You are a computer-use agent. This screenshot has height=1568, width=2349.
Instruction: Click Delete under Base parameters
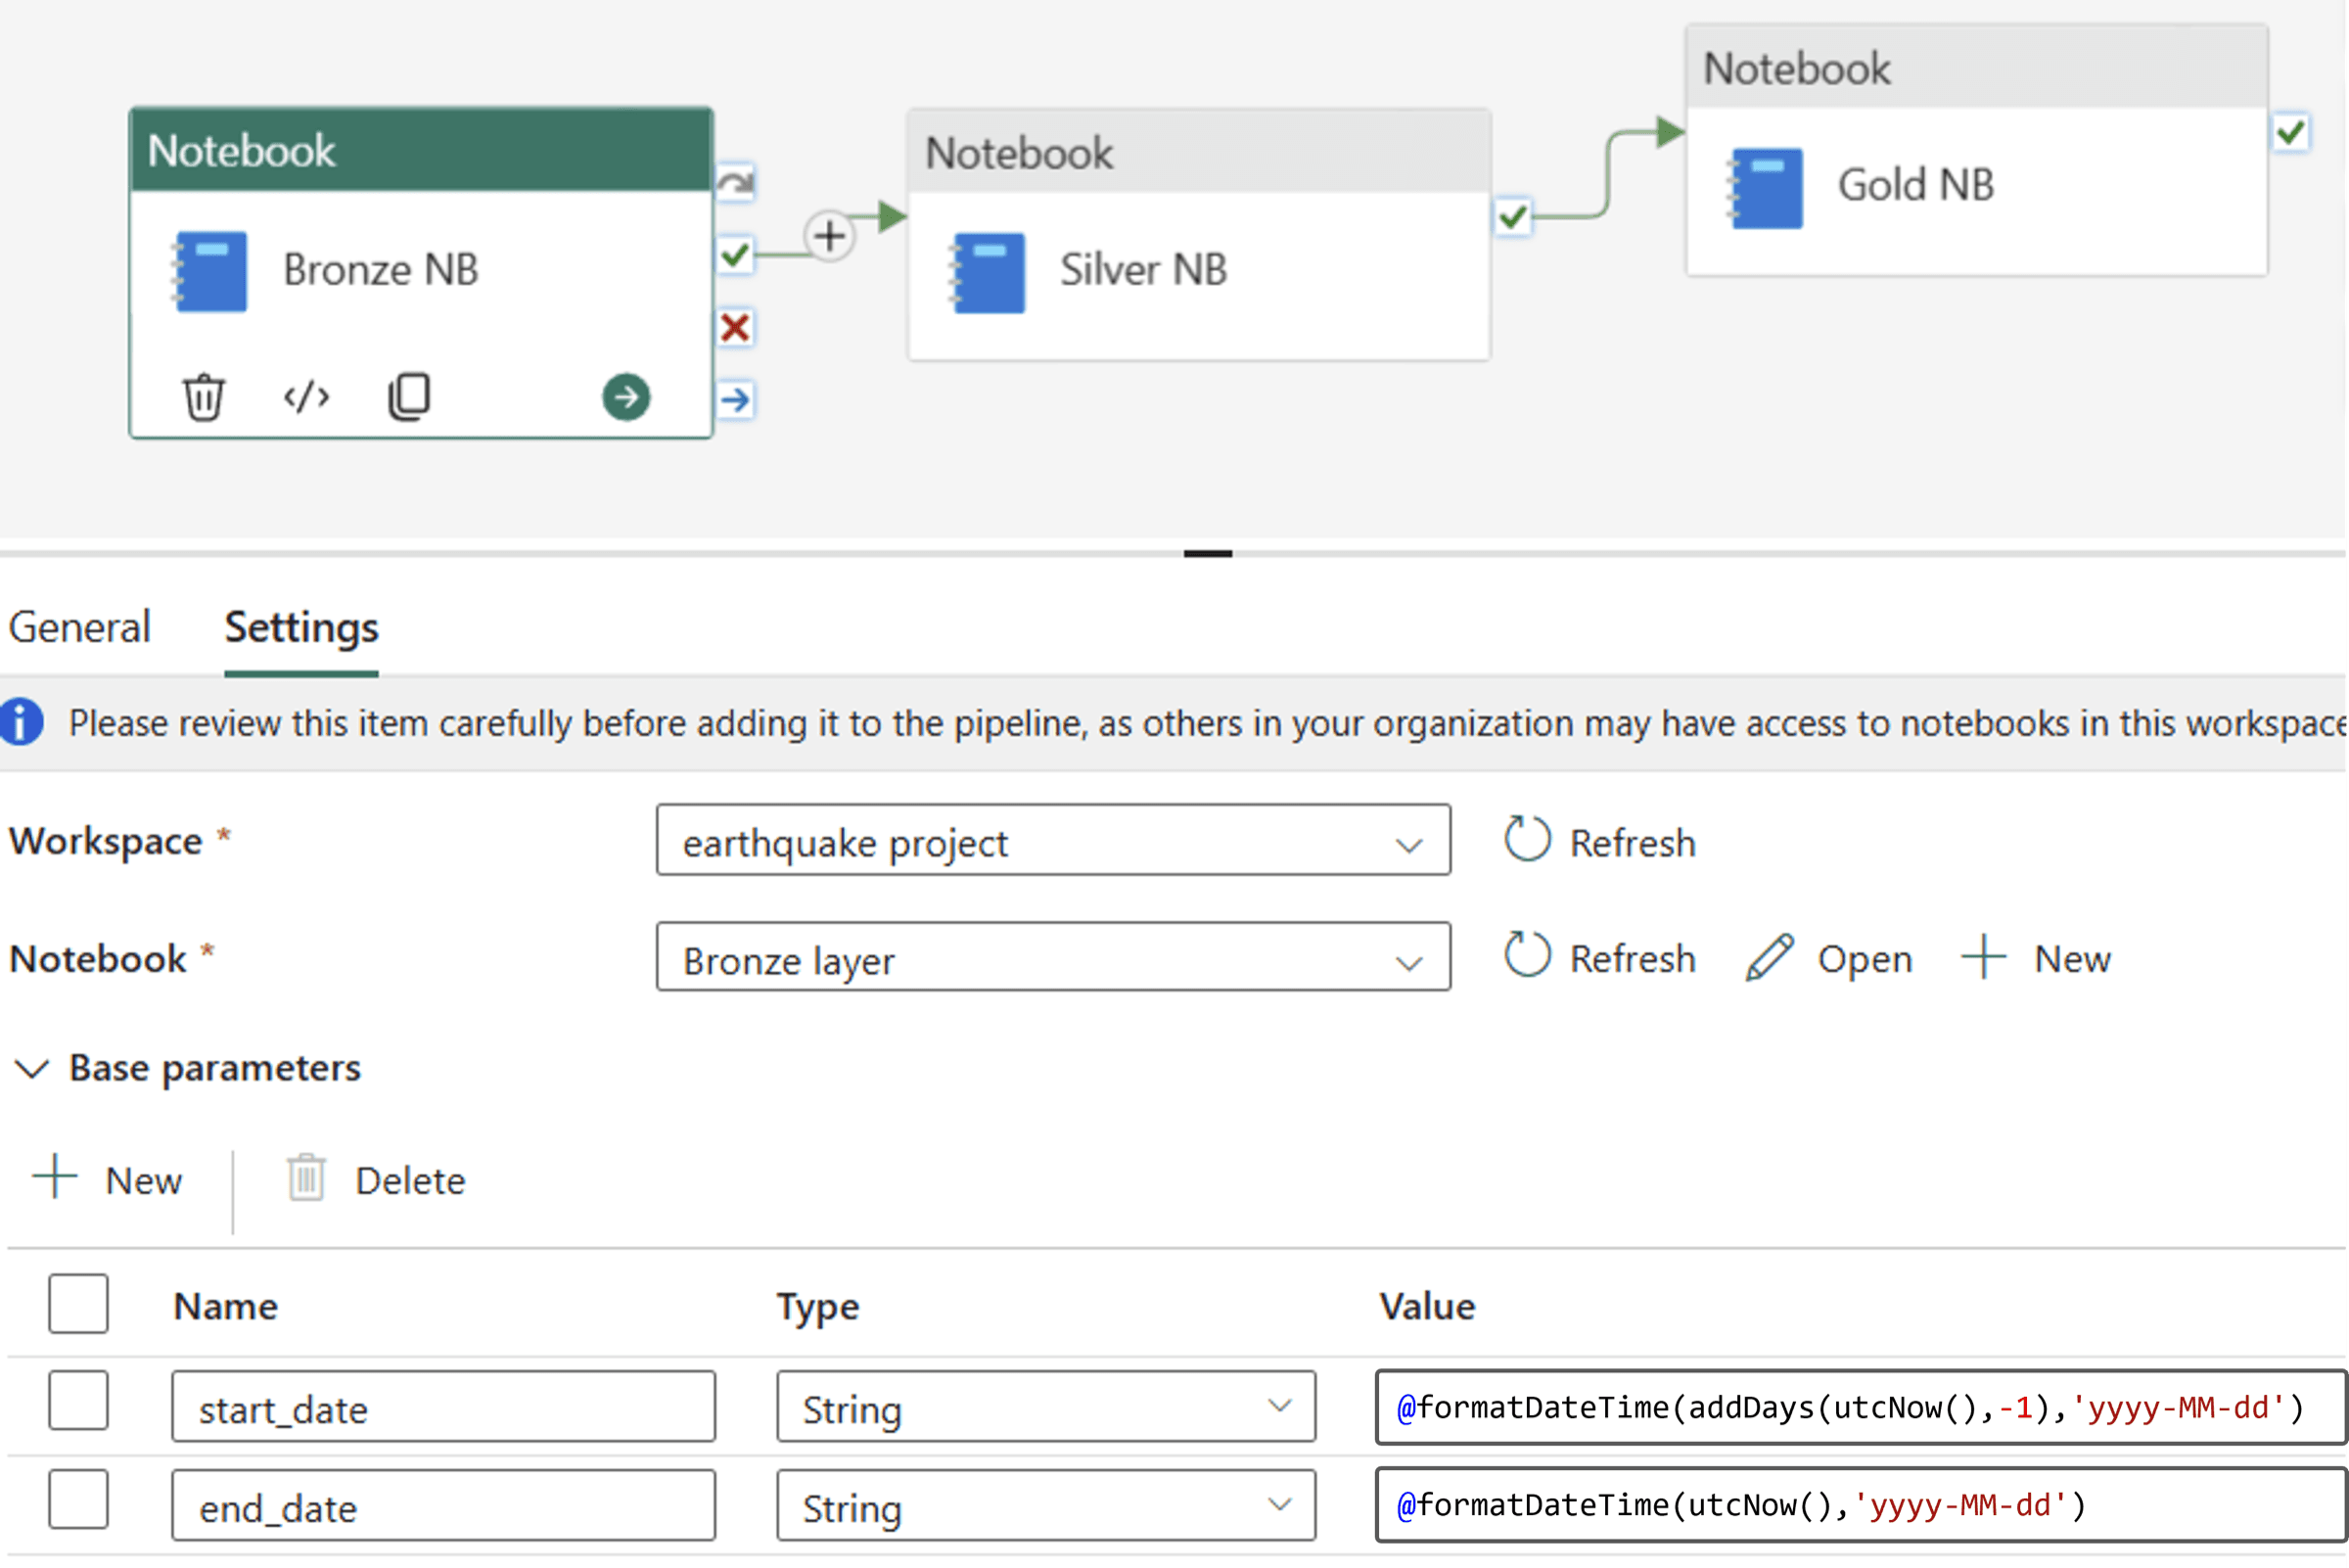coord(376,1180)
